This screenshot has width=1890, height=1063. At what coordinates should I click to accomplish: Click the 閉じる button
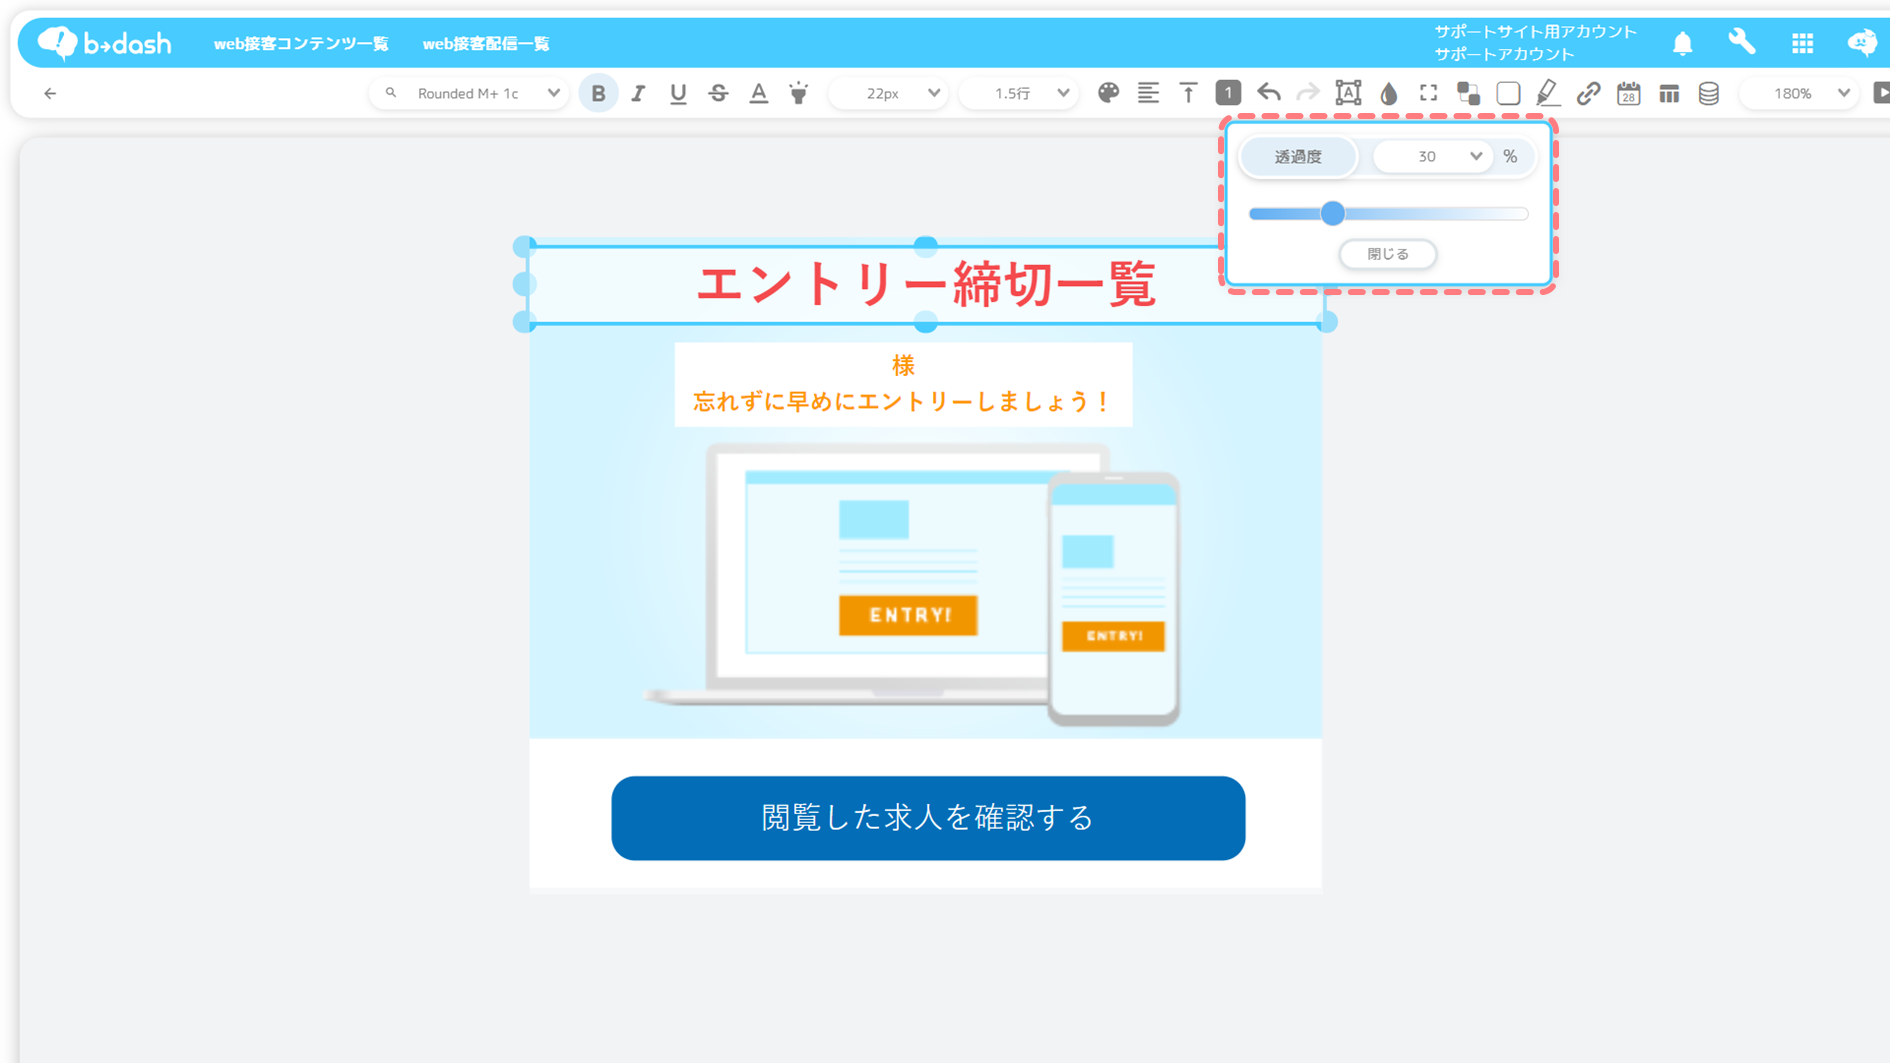1388,254
